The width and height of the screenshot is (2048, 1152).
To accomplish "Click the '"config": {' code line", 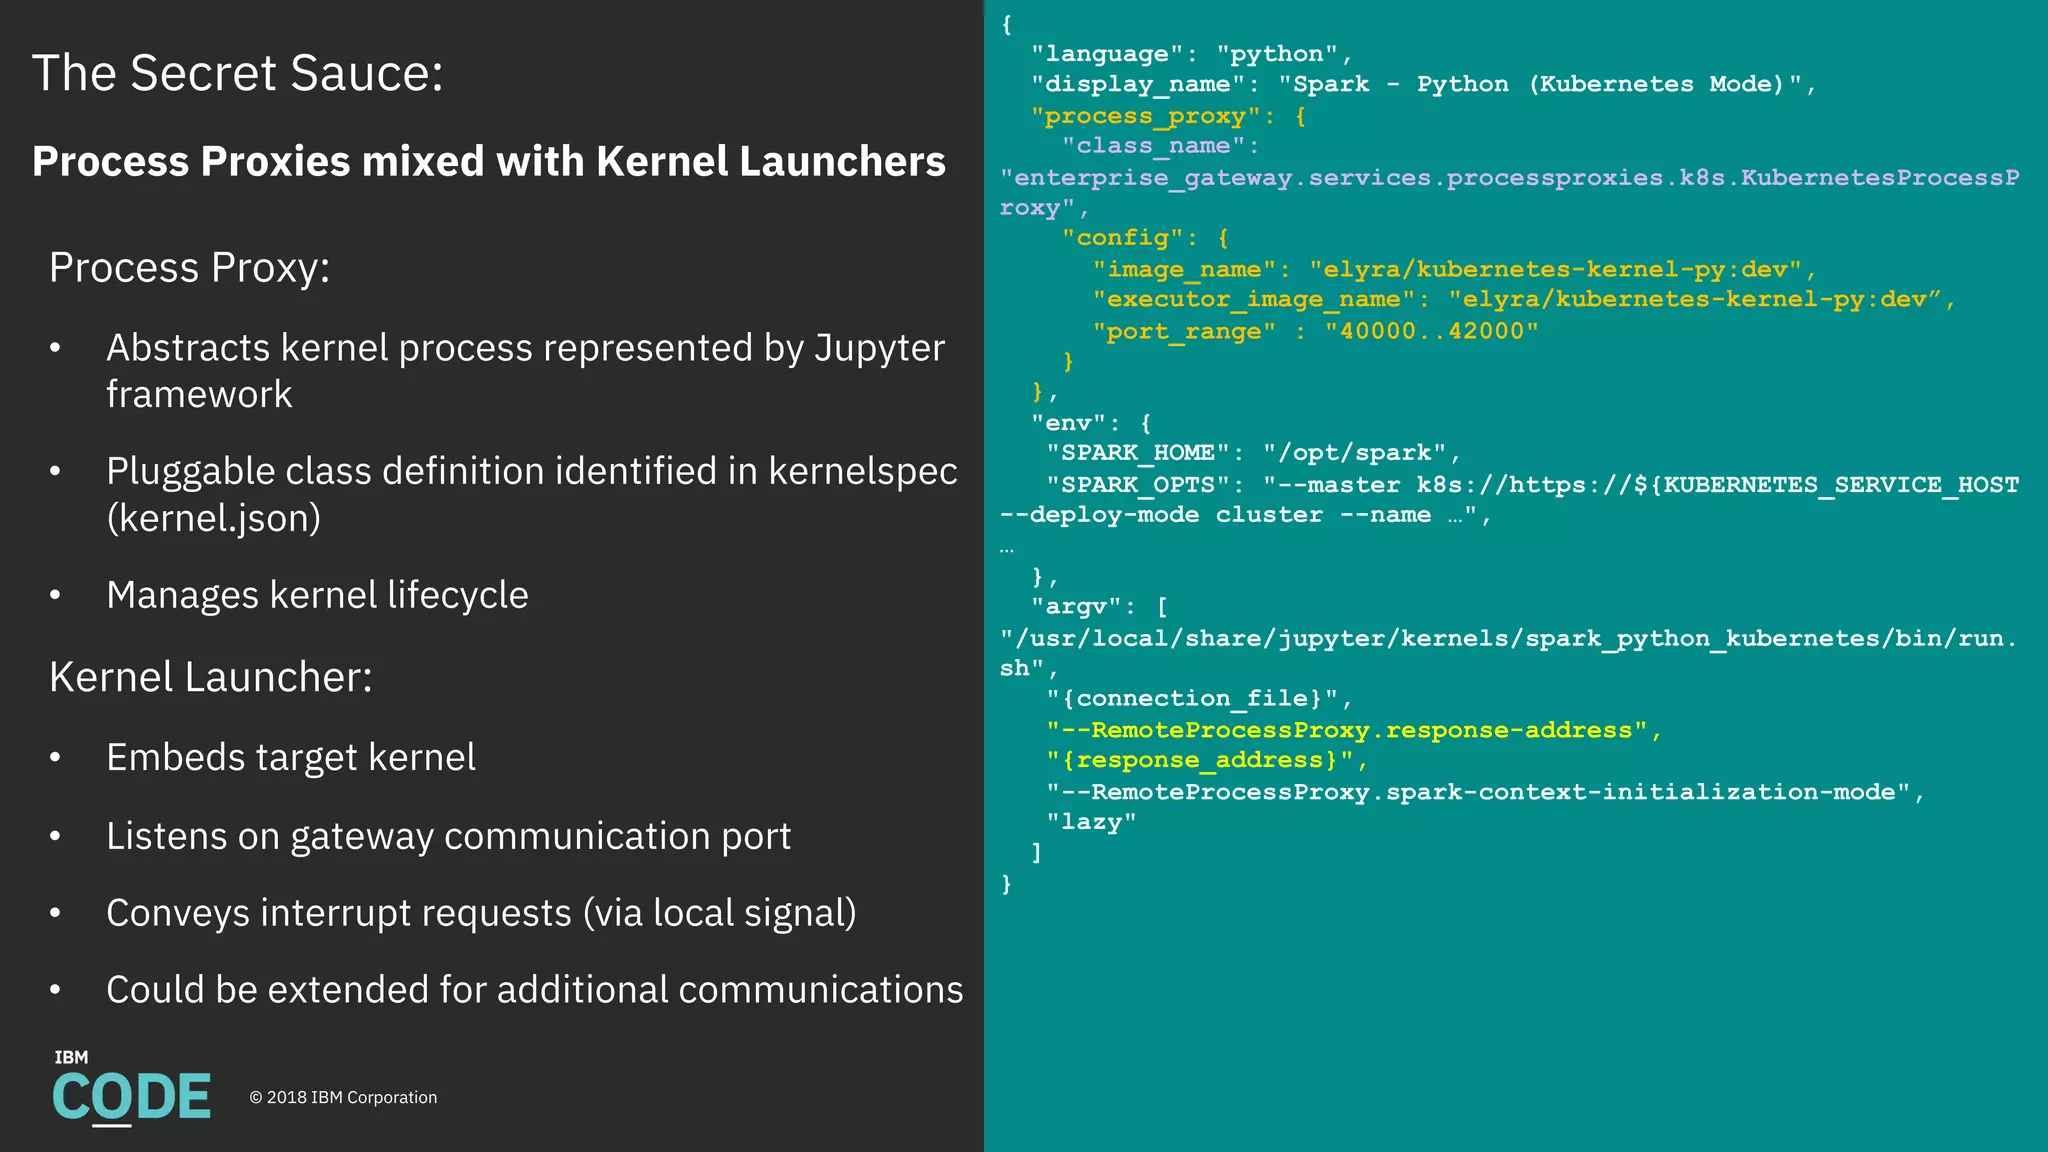I will point(1146,238).
